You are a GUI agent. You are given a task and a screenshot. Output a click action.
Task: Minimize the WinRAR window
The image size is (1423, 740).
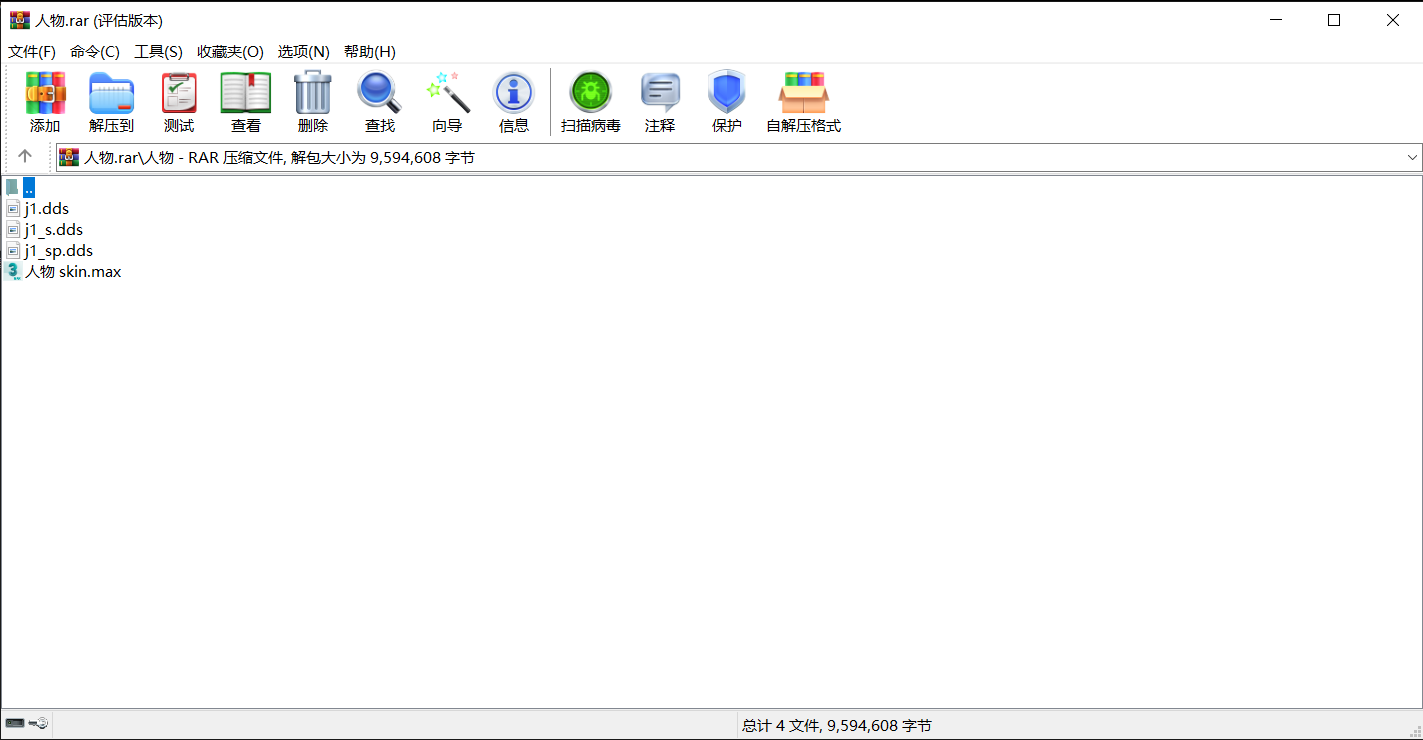pyautogui.click(x=1275, y=20)
